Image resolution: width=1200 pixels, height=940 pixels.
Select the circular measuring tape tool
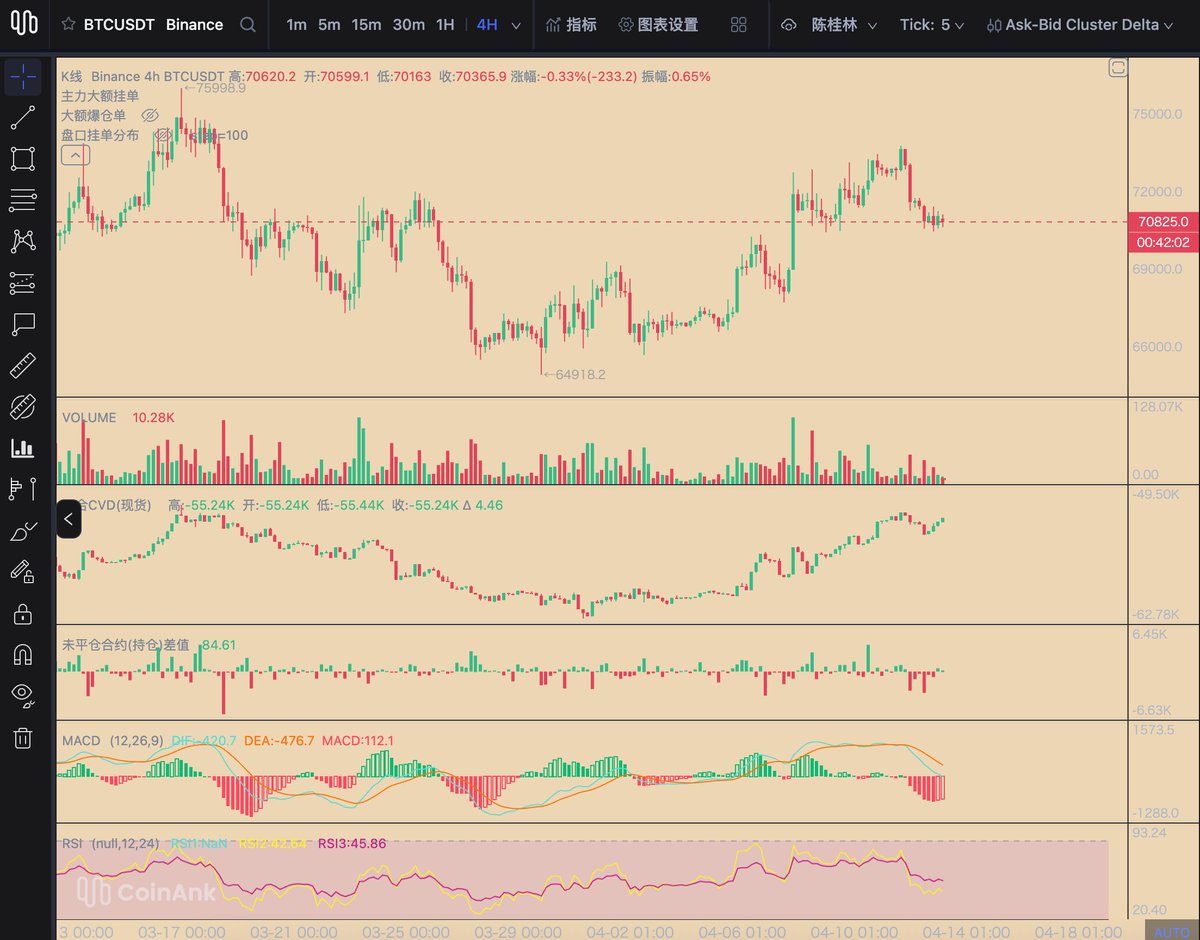point(22,407)
